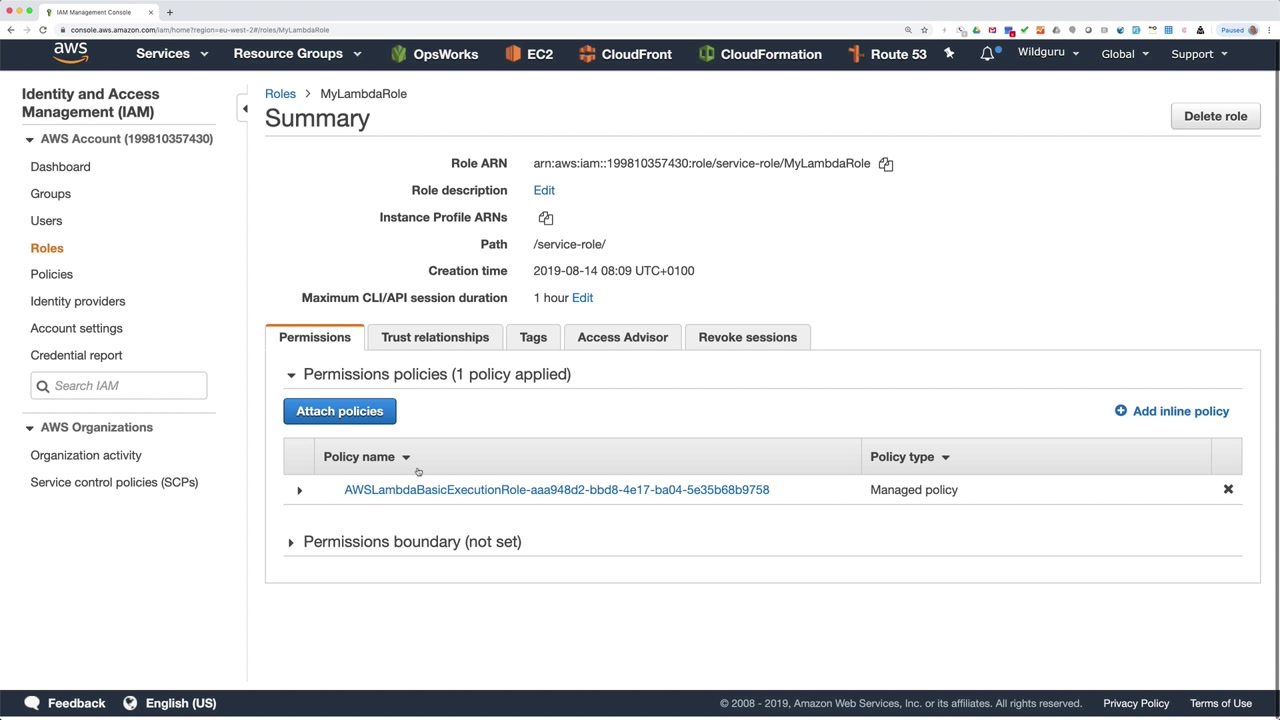
Task: Reload the page with the refresh icon
Action: click(x=43, y=30)
